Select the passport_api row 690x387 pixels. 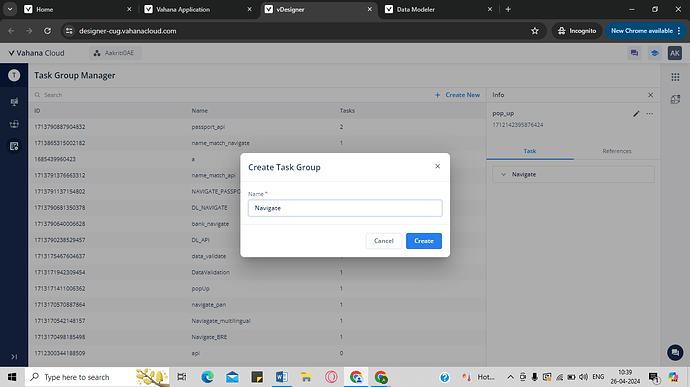(257, 127)
